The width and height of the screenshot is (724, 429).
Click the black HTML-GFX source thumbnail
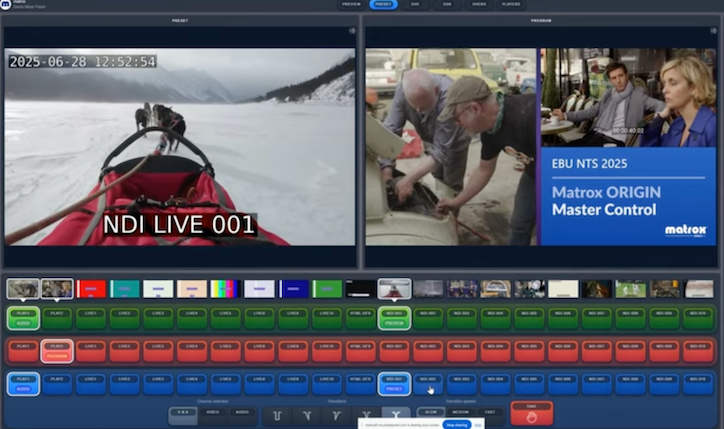pyautogui.click(x=361, y=289)
